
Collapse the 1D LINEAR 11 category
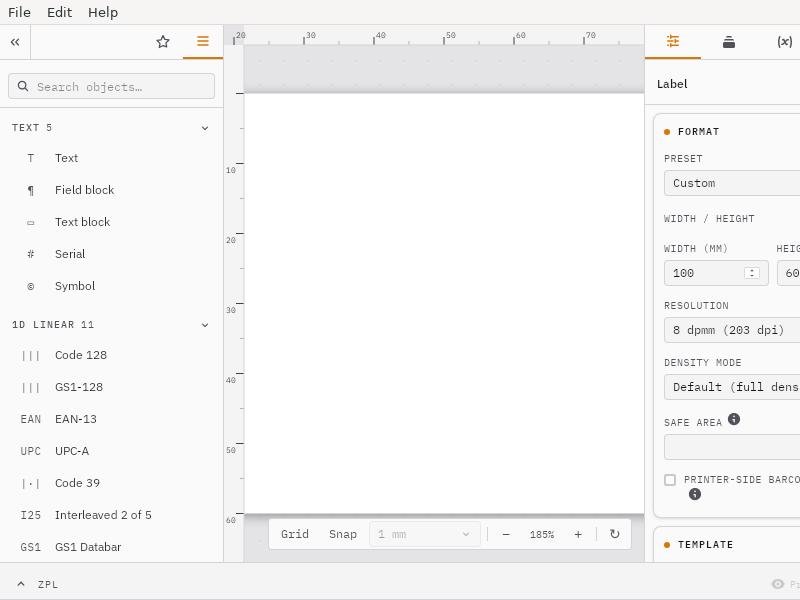click(x=205, y=325)
